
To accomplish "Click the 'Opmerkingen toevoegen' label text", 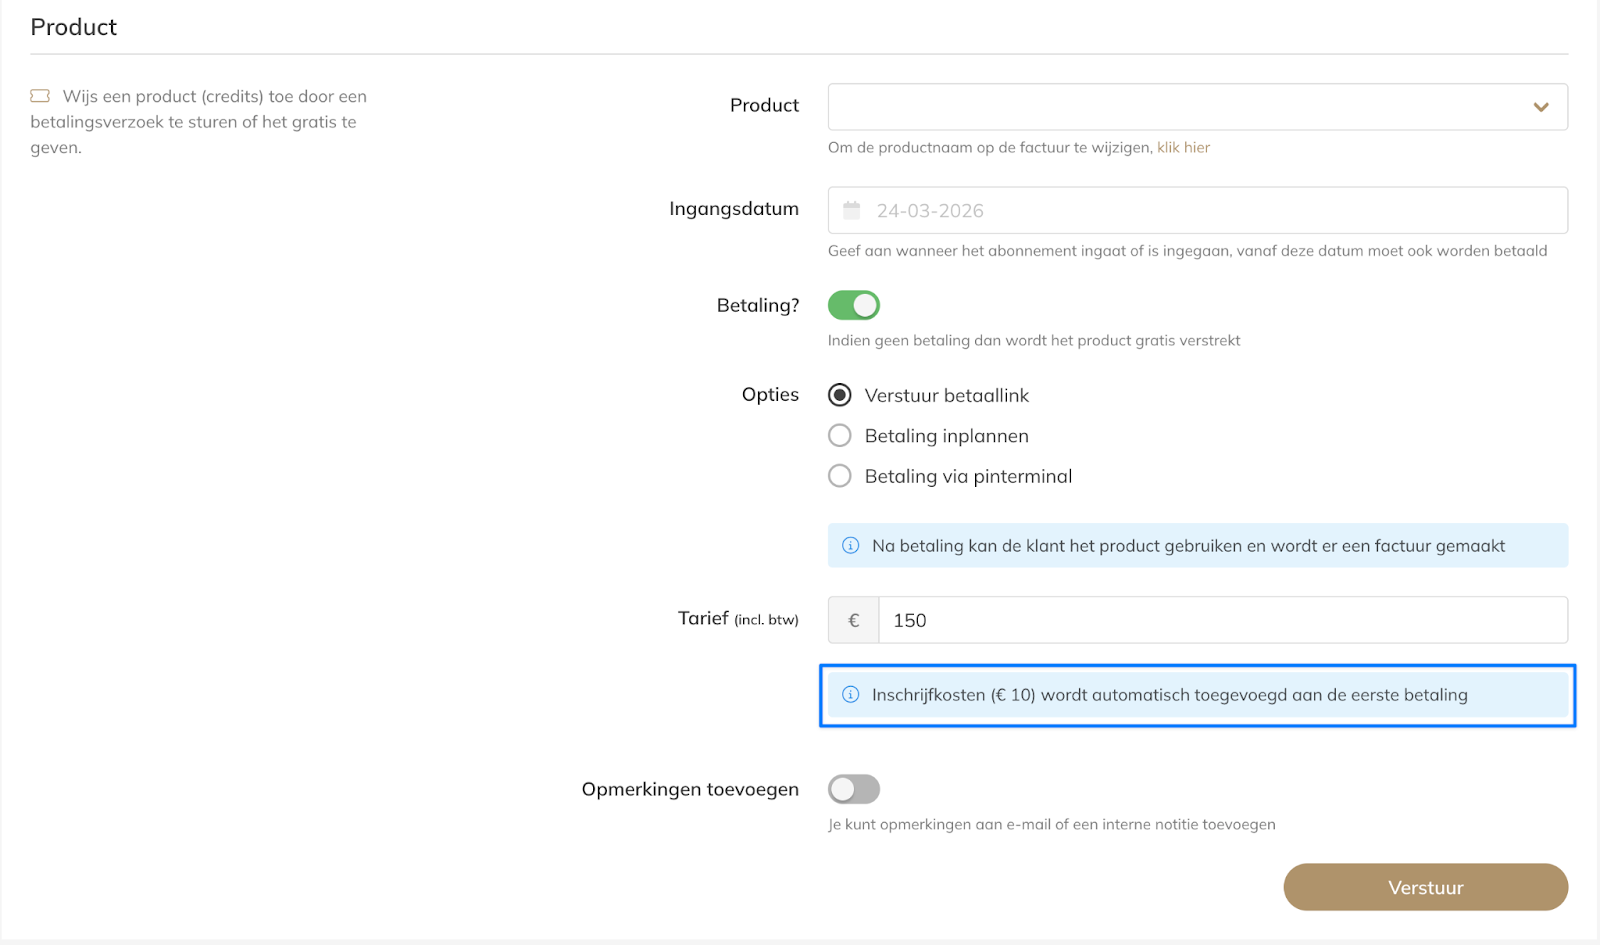I will pos(690,789).
